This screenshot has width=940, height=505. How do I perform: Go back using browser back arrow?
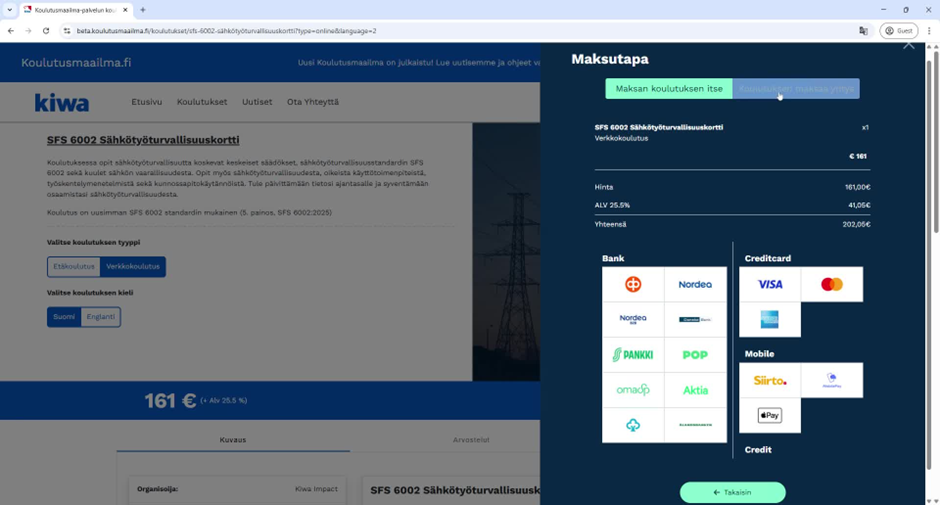coord(11,31)
